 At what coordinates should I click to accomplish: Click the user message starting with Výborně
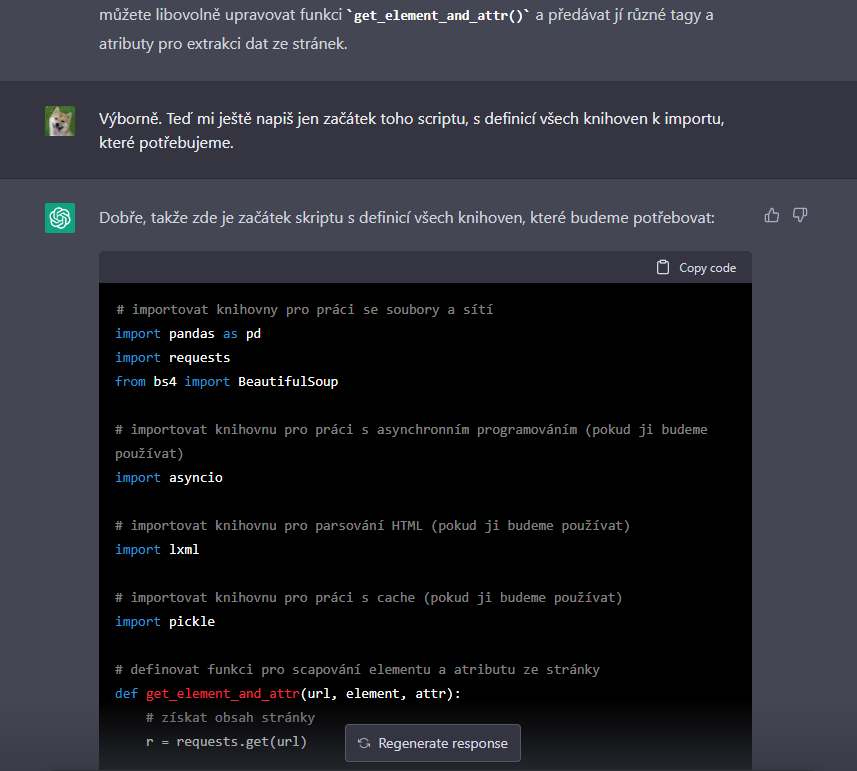click(x=410, y=130)
